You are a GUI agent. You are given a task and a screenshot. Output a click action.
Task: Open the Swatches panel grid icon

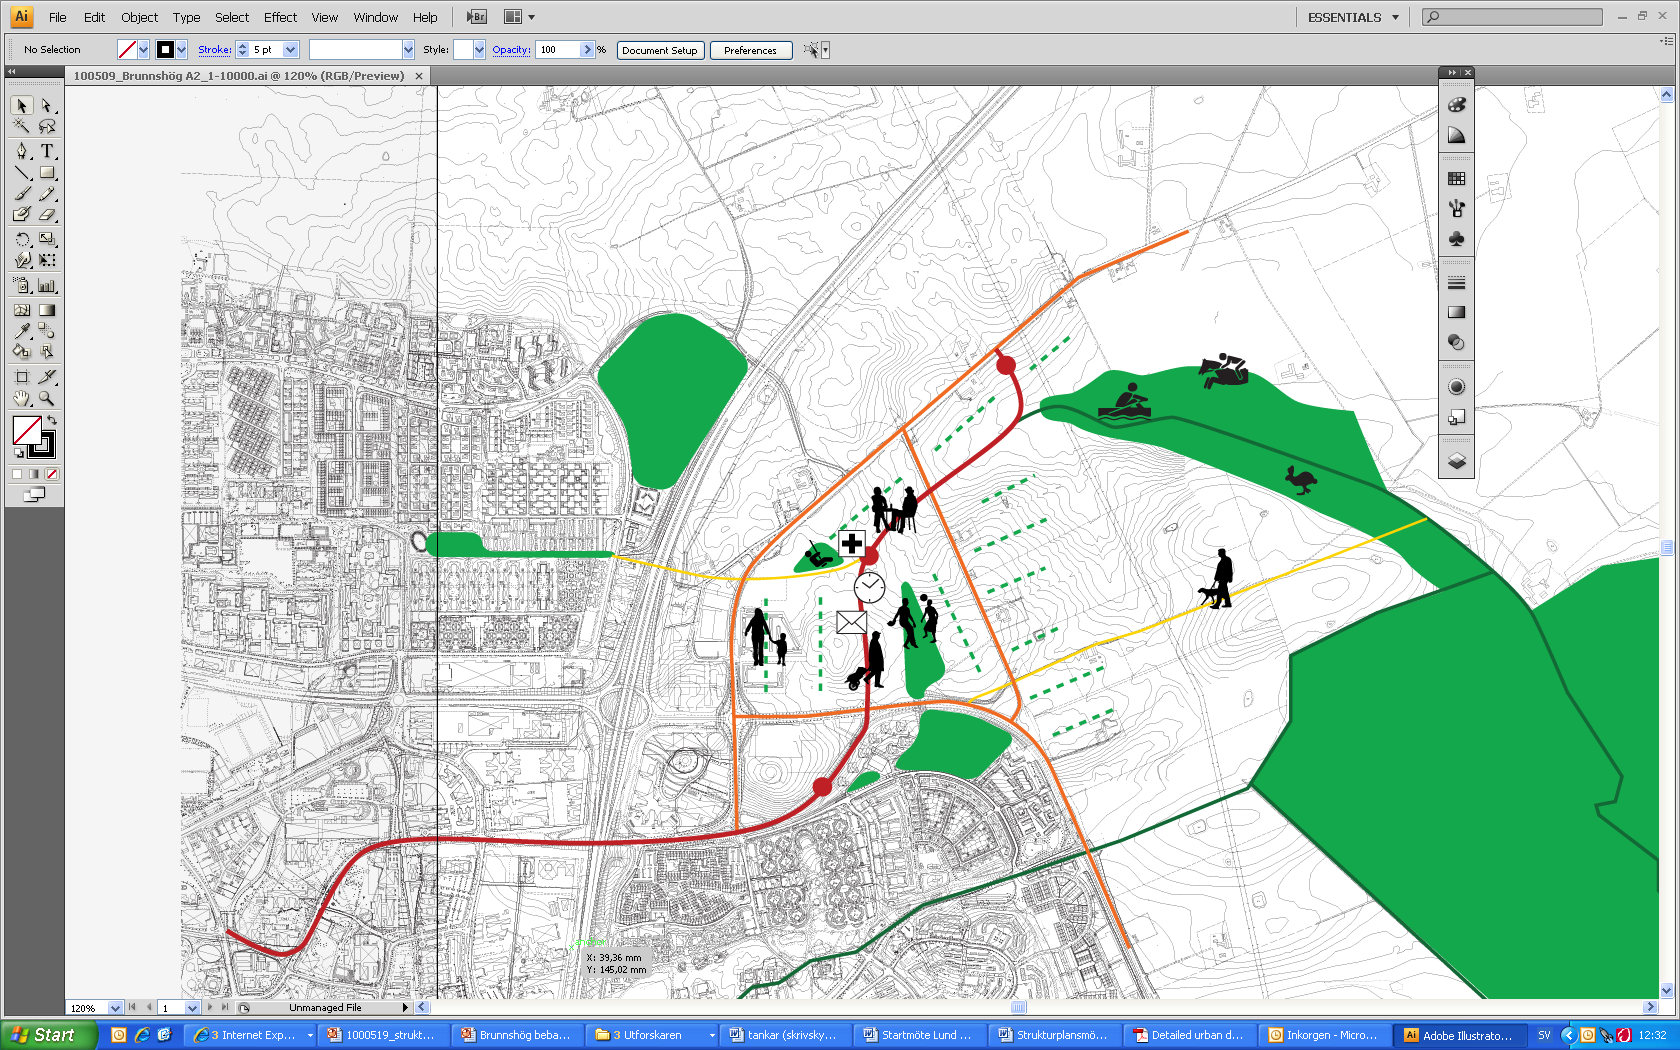coord(1456,179)
